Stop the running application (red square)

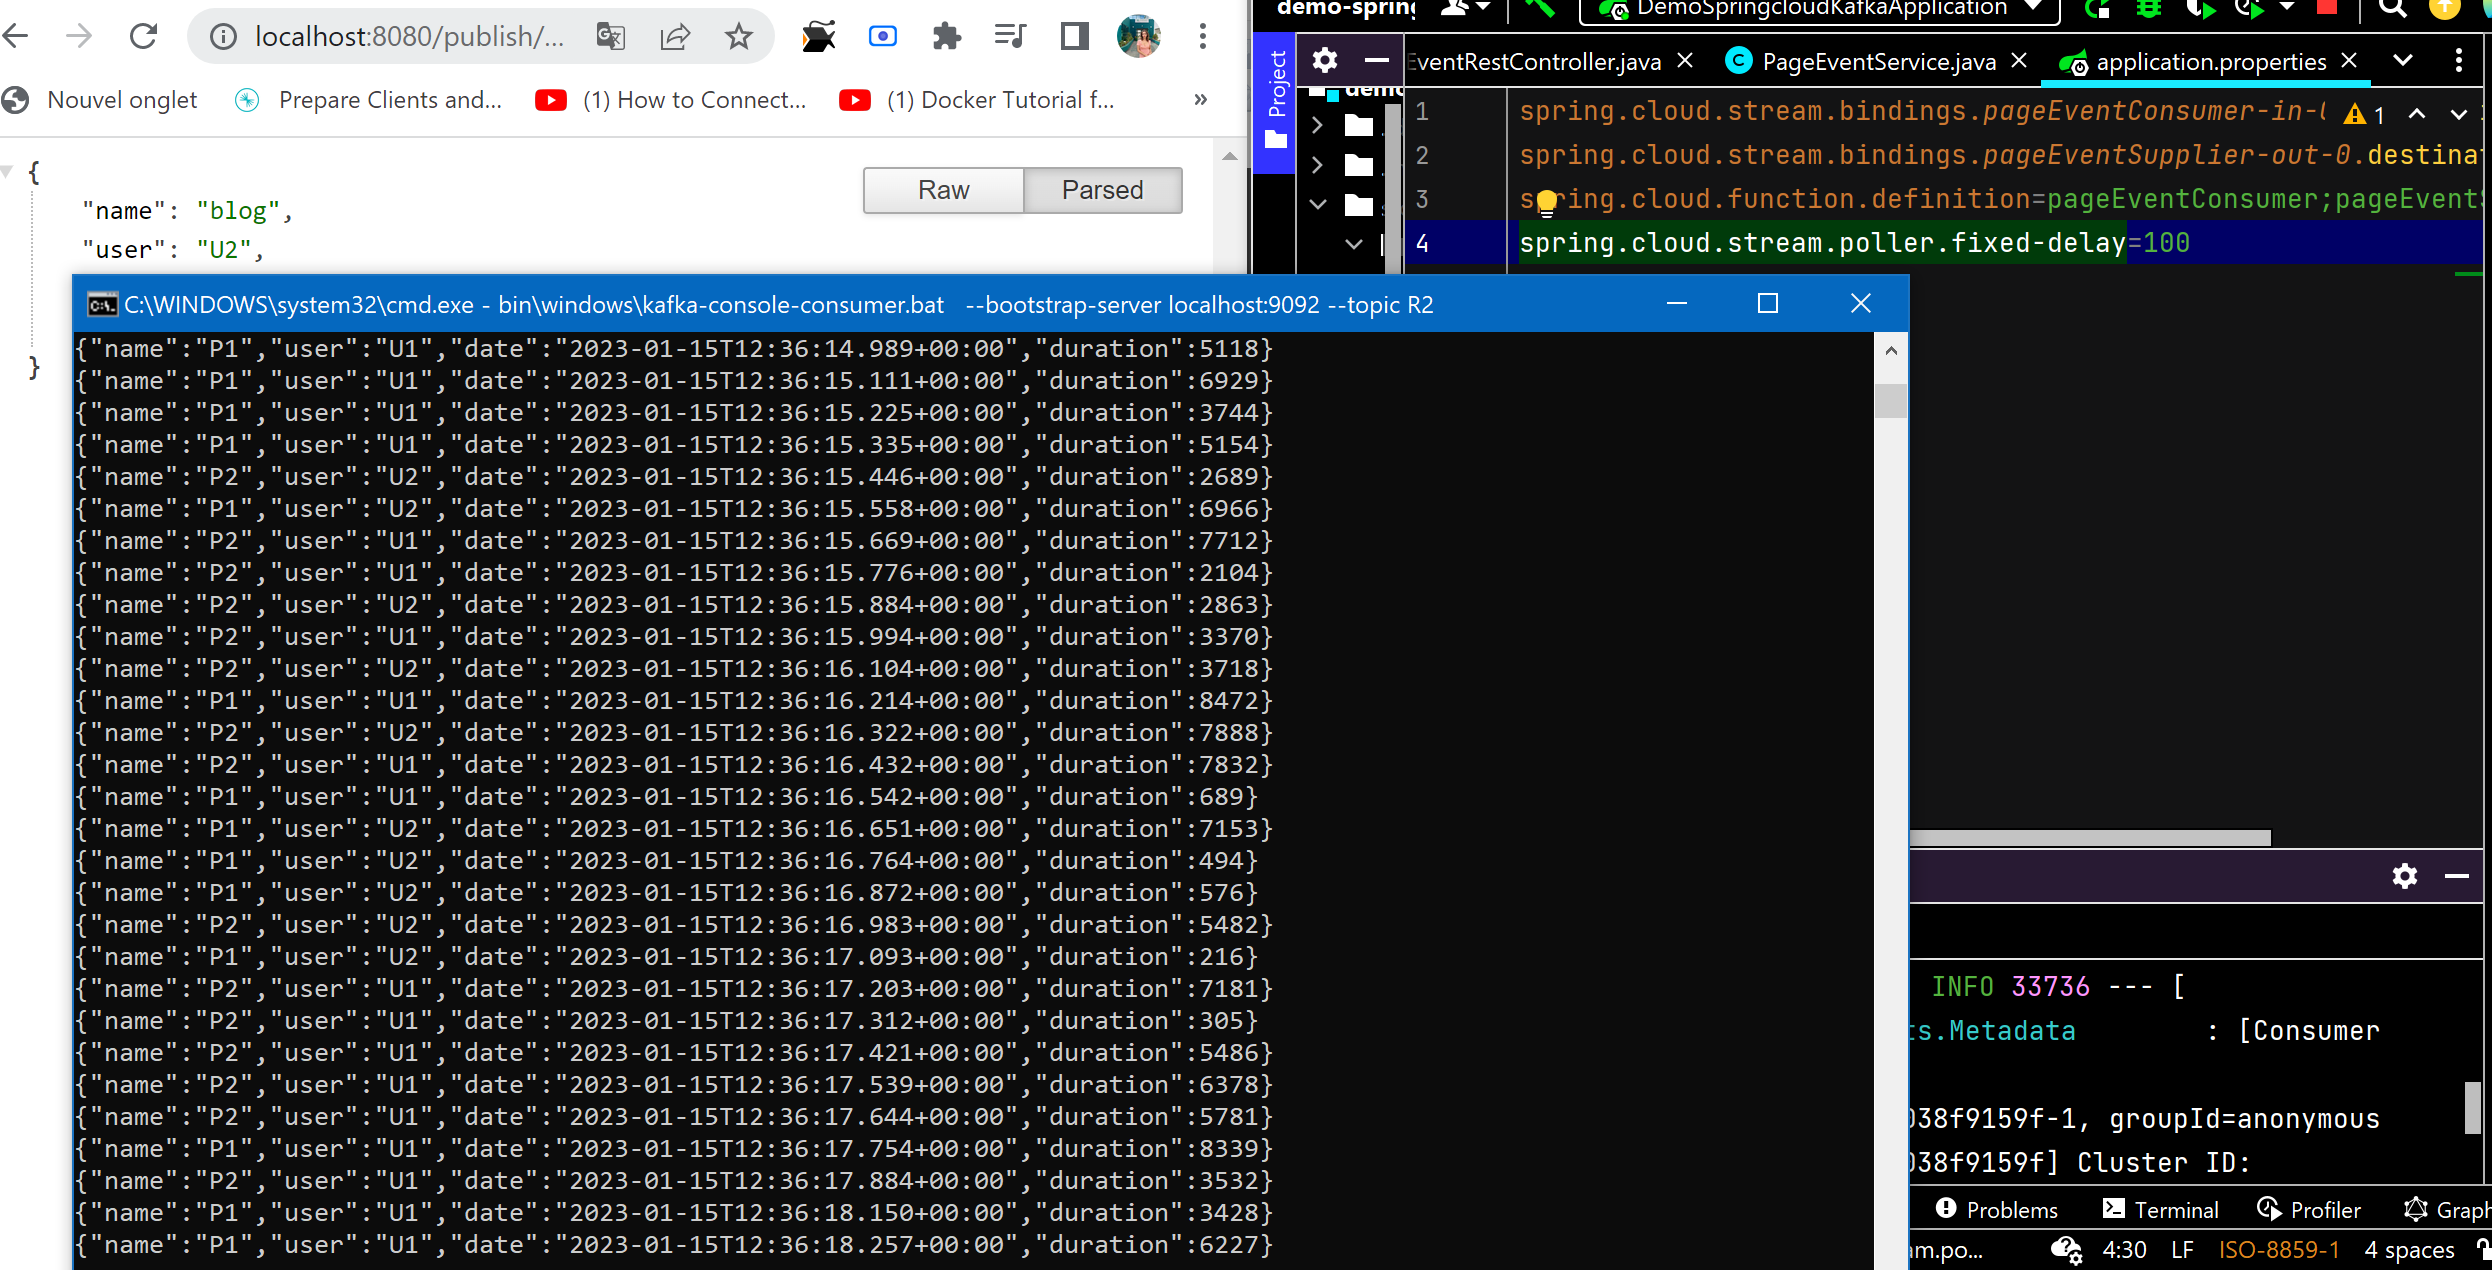[x=2327, y=7]
